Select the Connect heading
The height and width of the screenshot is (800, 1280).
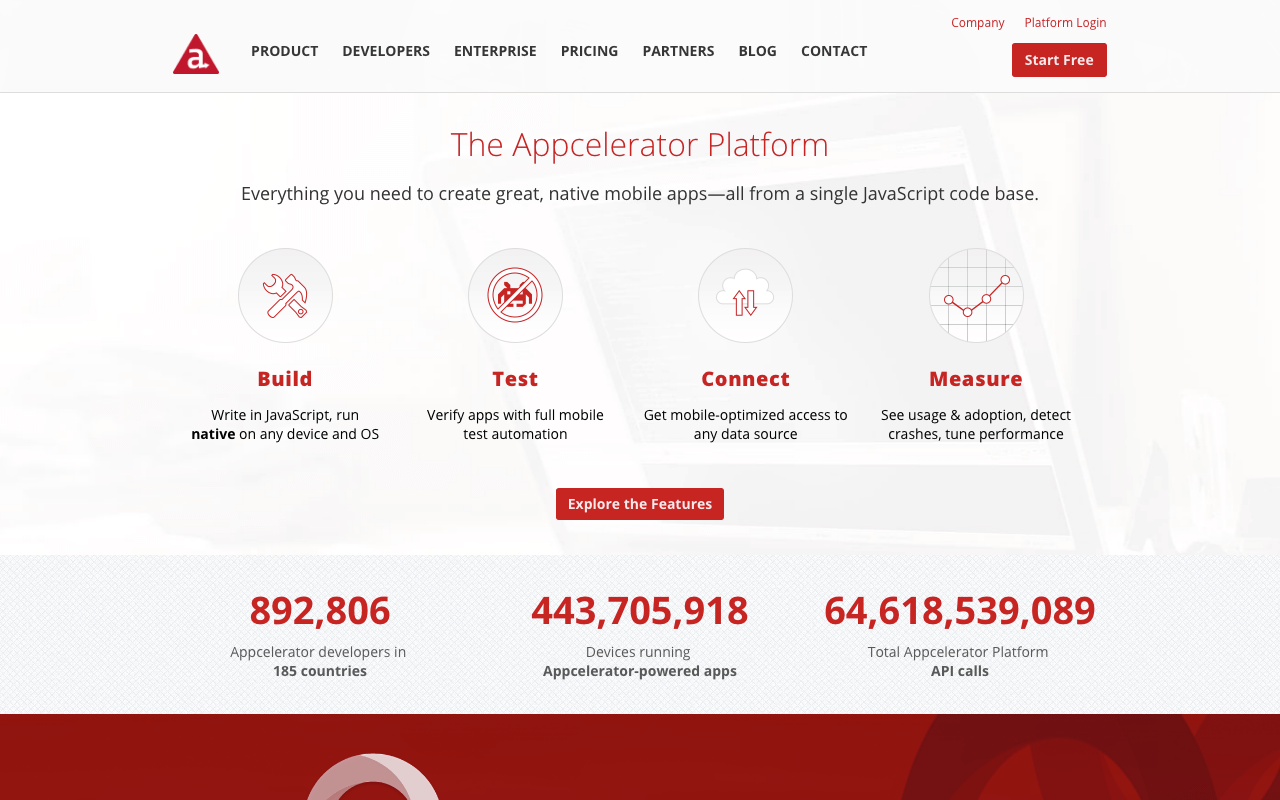coord(745,379)
